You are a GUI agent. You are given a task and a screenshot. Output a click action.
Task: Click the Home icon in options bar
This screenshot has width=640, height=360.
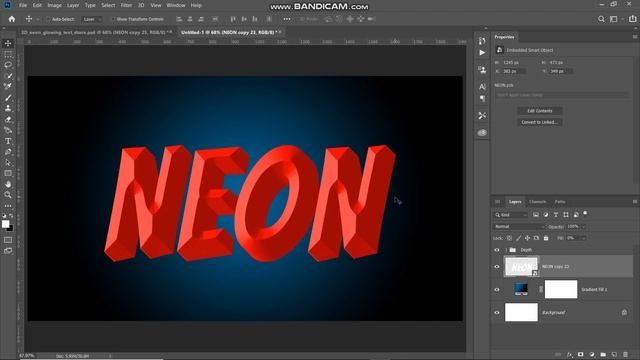pyautogui.click(x=11, y=19)
